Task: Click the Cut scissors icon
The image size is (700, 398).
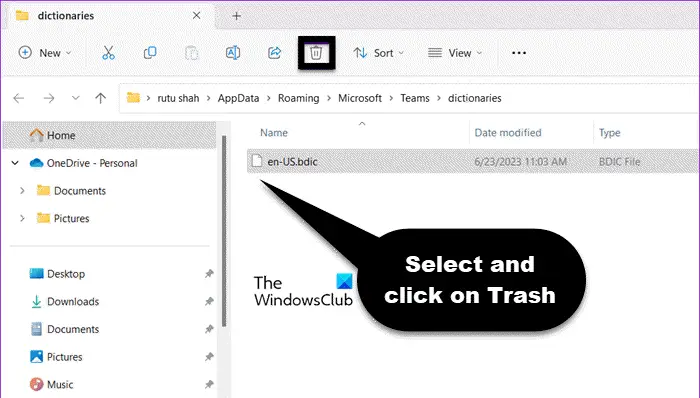Action: click(x=108, y=53)
